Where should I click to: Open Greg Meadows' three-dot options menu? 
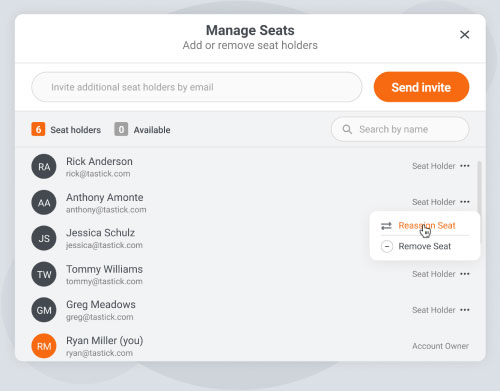pos(465,310)
